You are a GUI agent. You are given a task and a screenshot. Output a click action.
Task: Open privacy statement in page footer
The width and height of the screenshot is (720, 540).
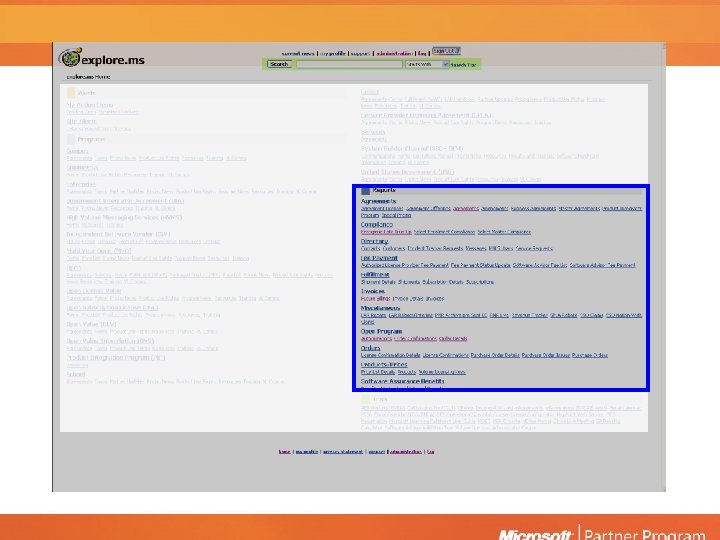coord(343,452)
